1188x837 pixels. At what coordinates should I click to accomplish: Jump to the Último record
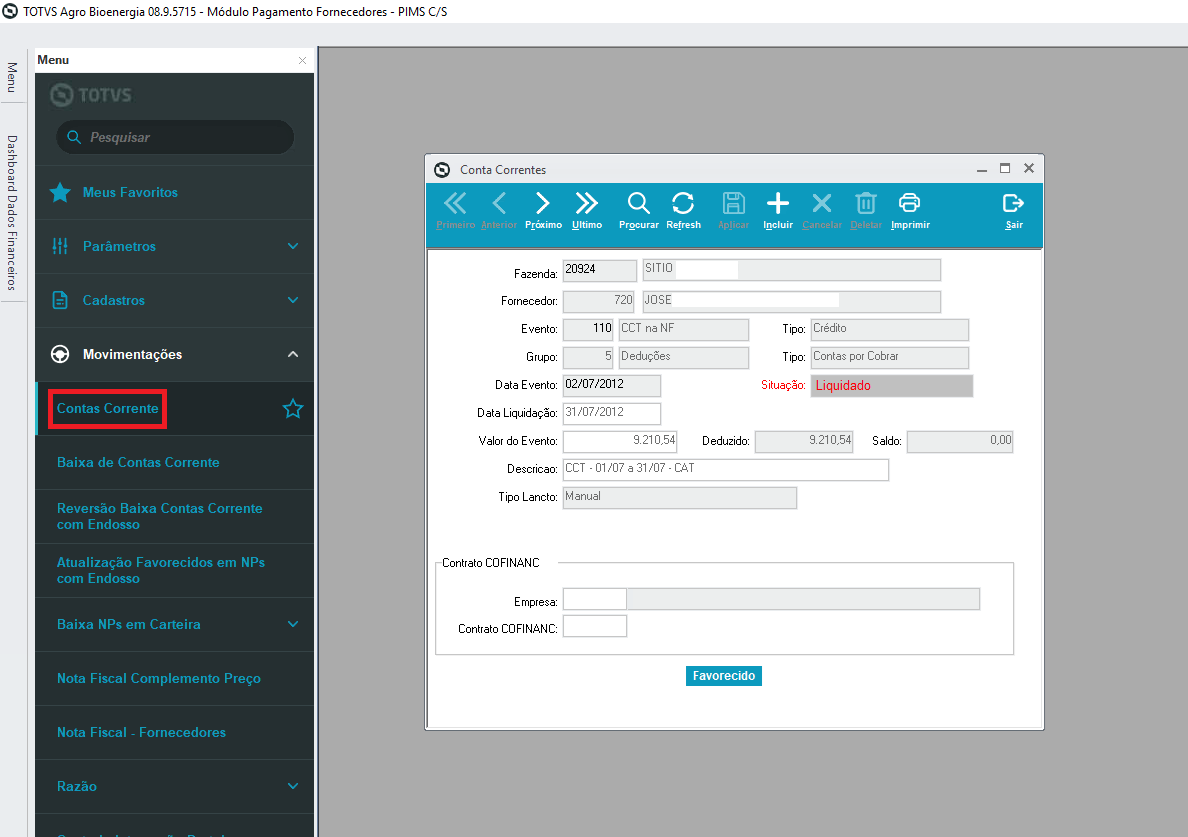point(586,210)
